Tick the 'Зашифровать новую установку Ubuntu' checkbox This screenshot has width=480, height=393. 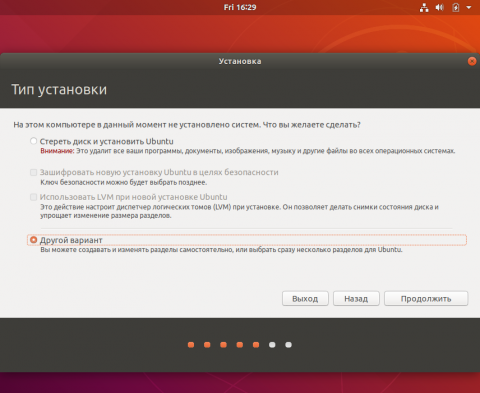pyautogui.click(x=33, y=172)
